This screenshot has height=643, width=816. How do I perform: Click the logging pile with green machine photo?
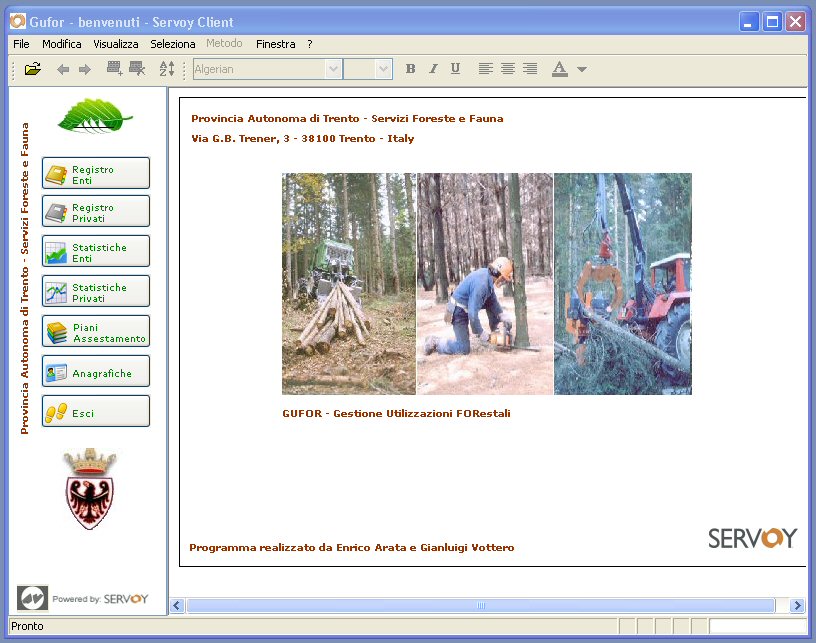coord(349,284)
